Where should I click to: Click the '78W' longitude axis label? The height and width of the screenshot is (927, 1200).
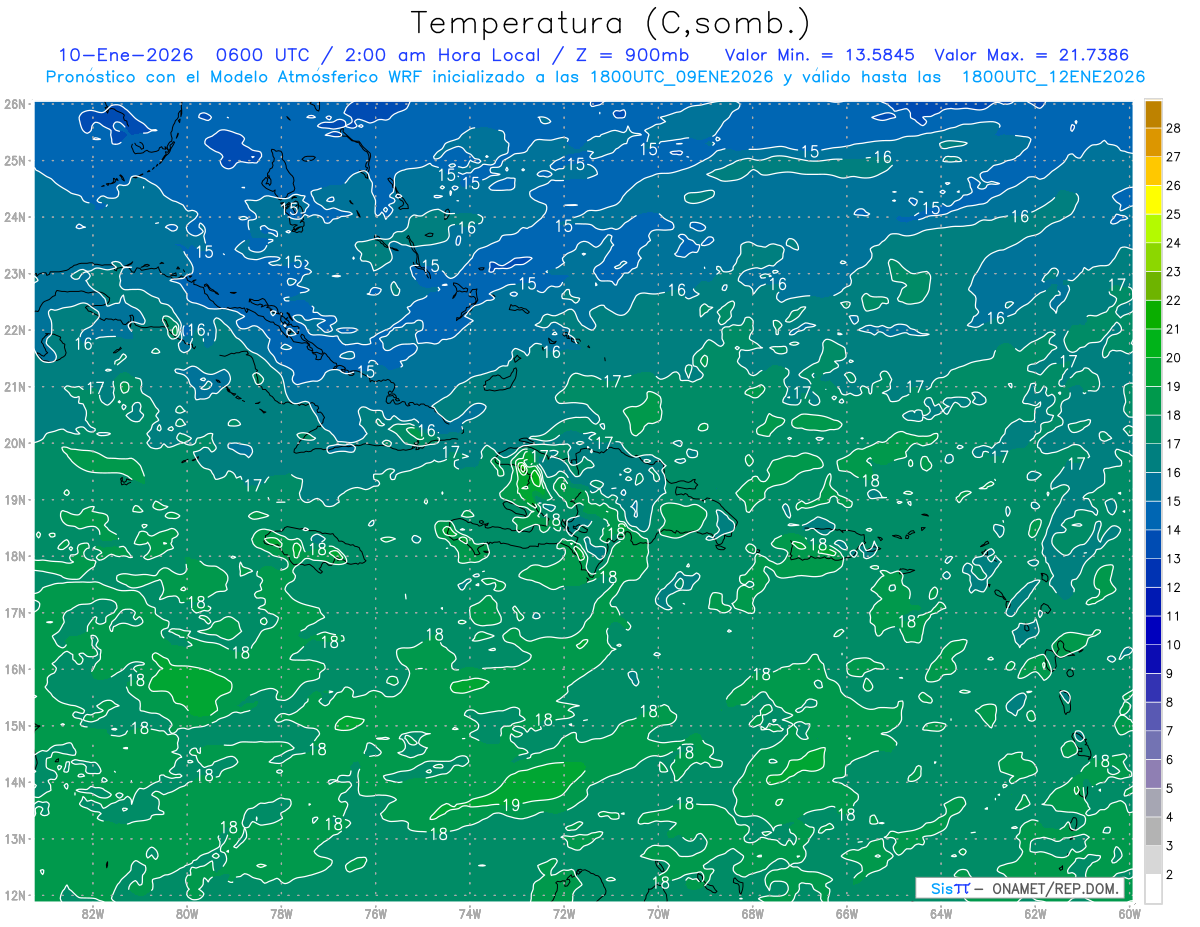point(281,913)
